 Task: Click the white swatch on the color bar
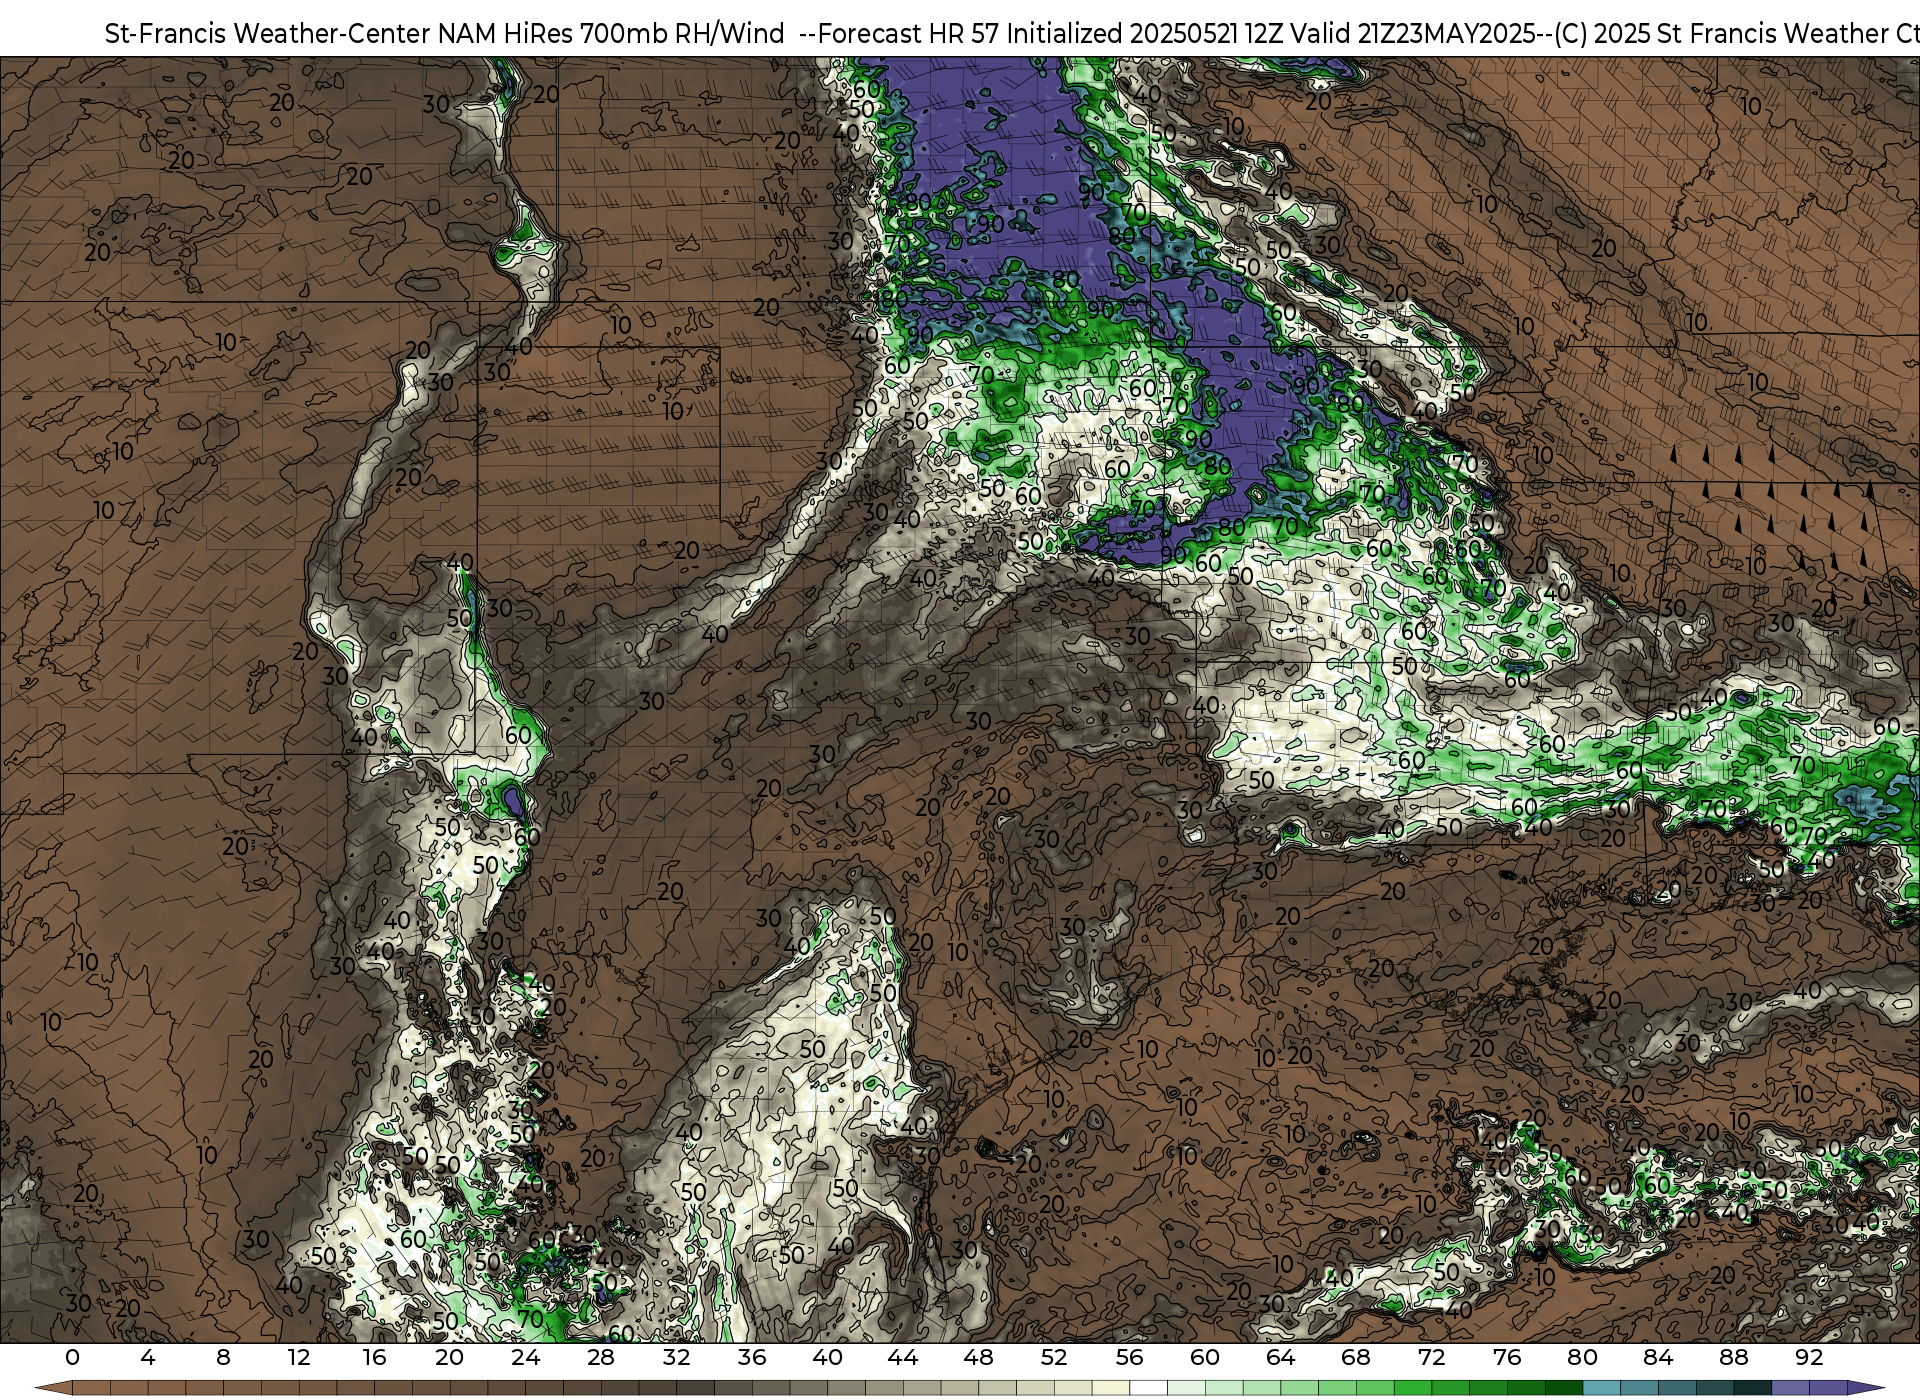pos(1149,1389)
